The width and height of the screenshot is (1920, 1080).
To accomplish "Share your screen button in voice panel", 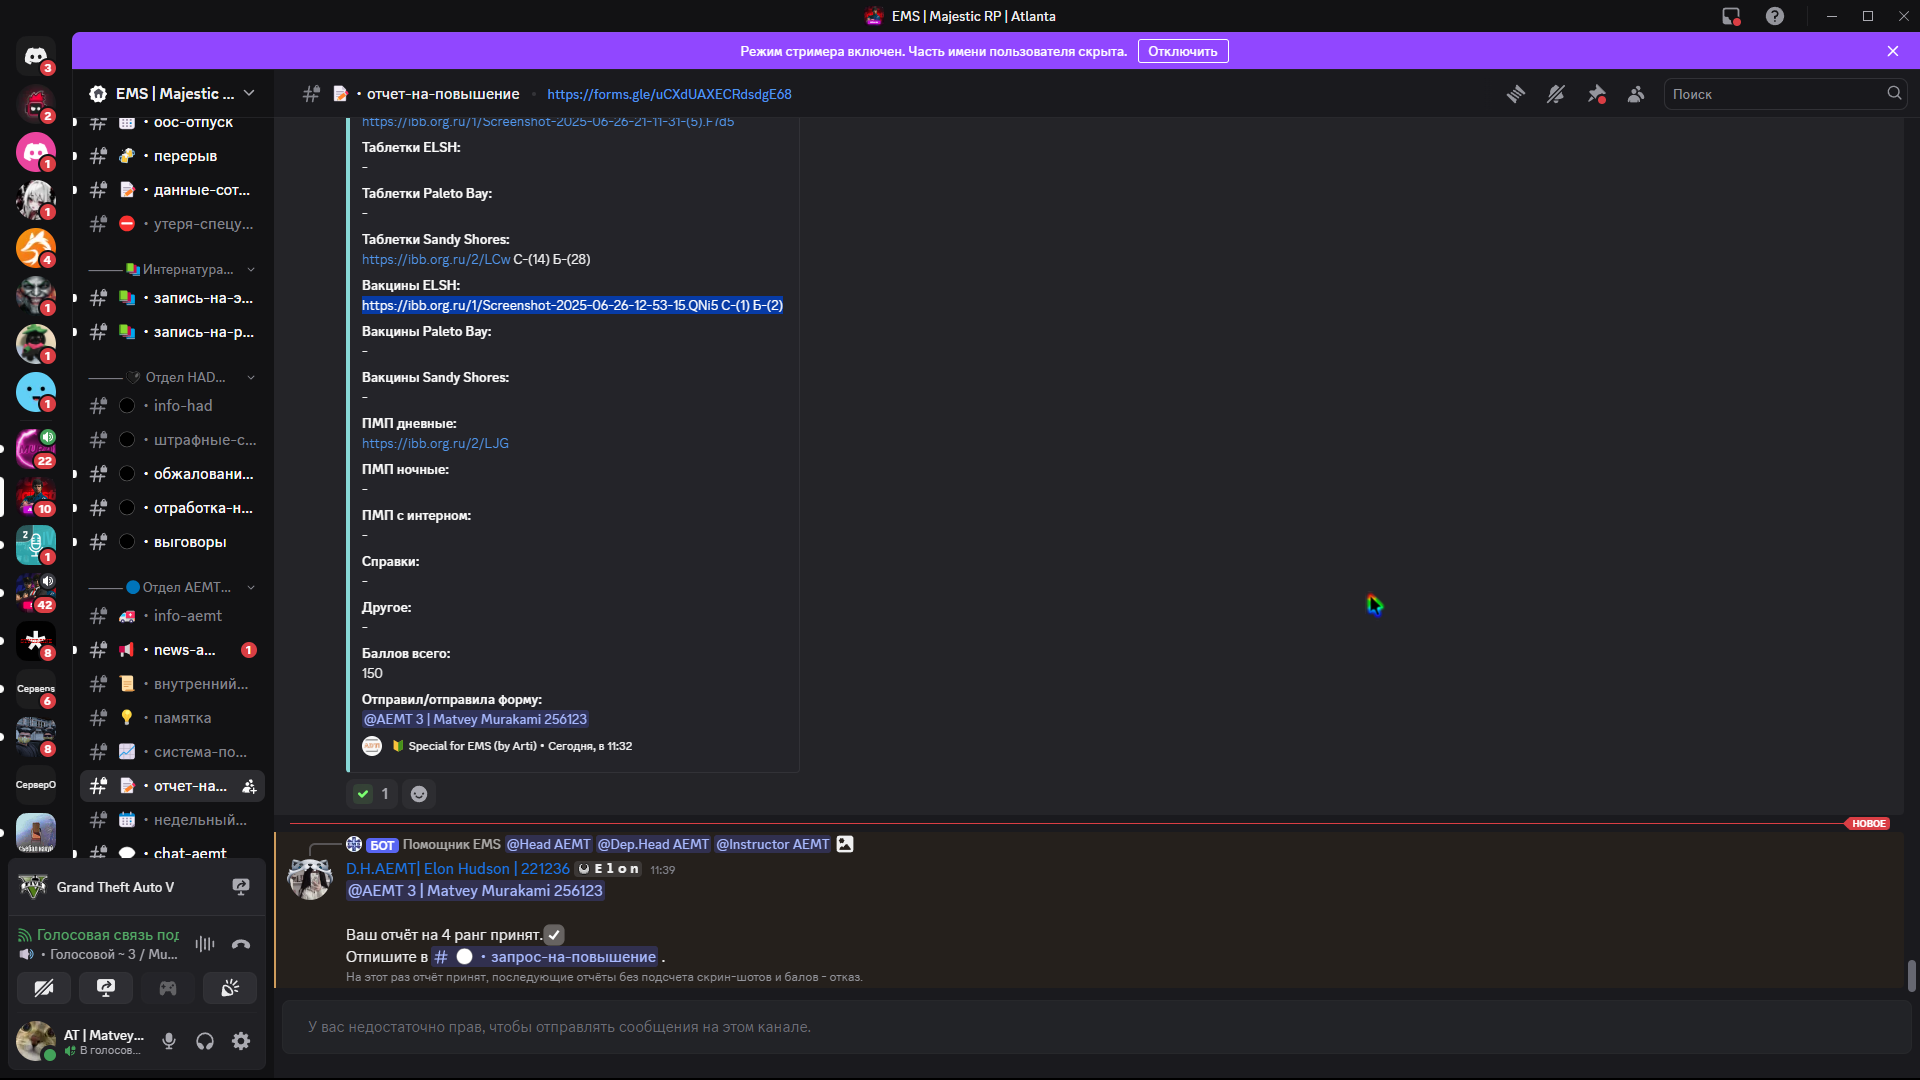I will click(106, 988).
